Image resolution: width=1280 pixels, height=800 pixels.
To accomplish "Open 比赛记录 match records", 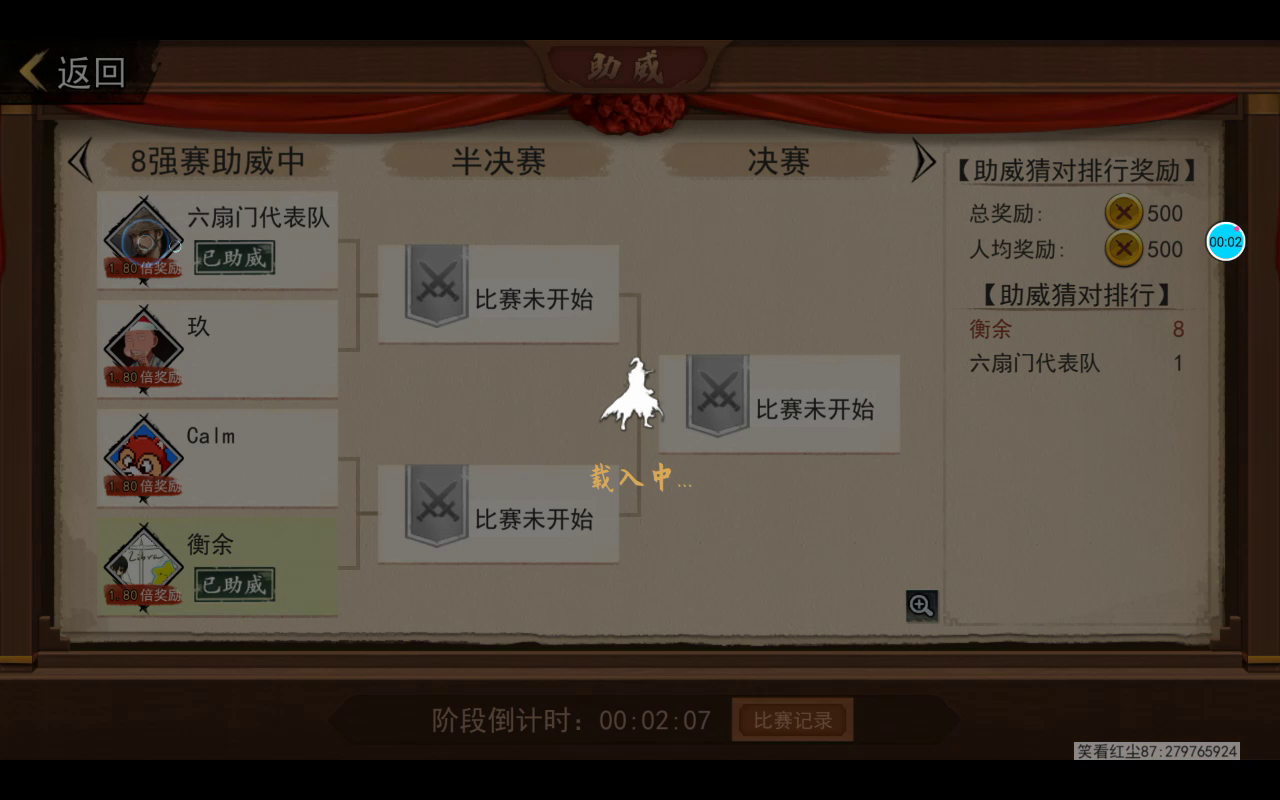I will (792, 720).
